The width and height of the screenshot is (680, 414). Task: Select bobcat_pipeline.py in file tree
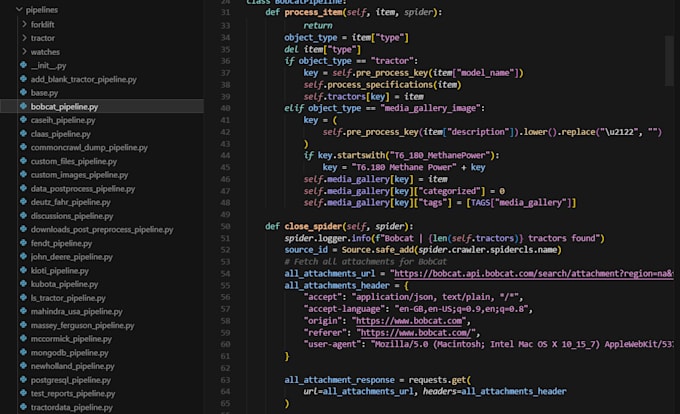pyautogui.click(x=64, y=107)
